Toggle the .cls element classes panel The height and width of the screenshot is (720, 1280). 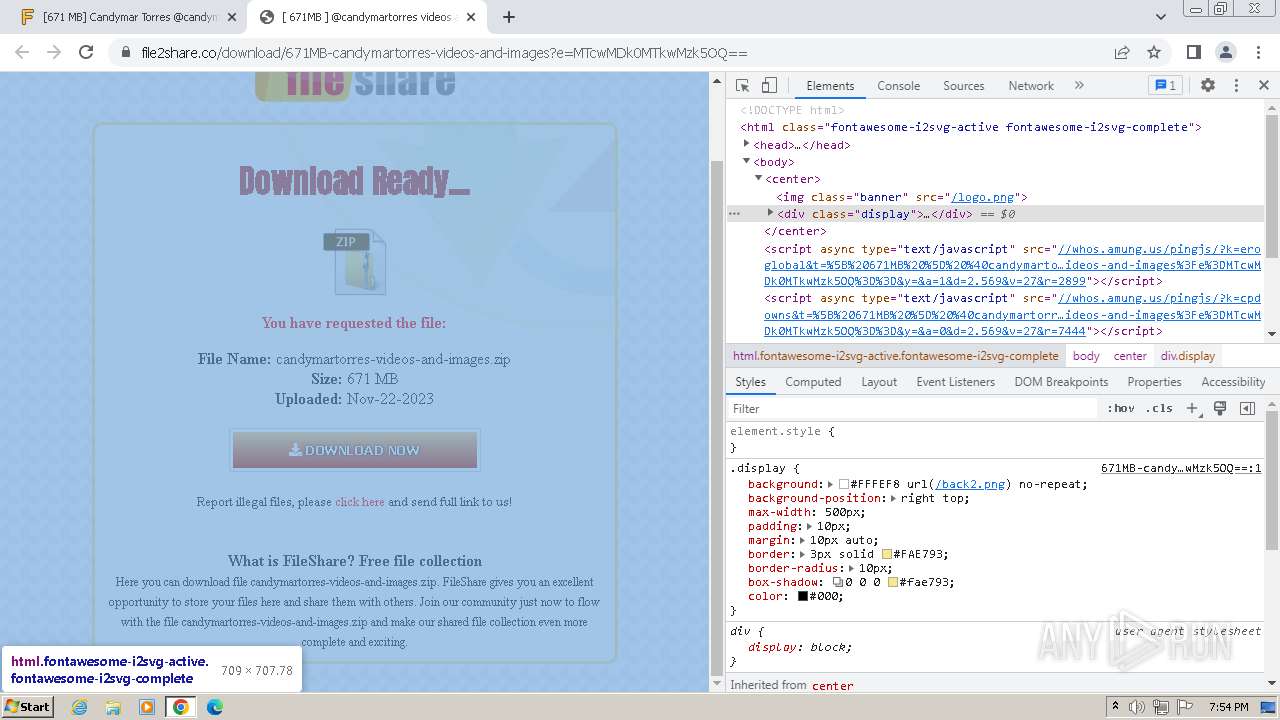pyautogui.click(x=1160, y=408)
